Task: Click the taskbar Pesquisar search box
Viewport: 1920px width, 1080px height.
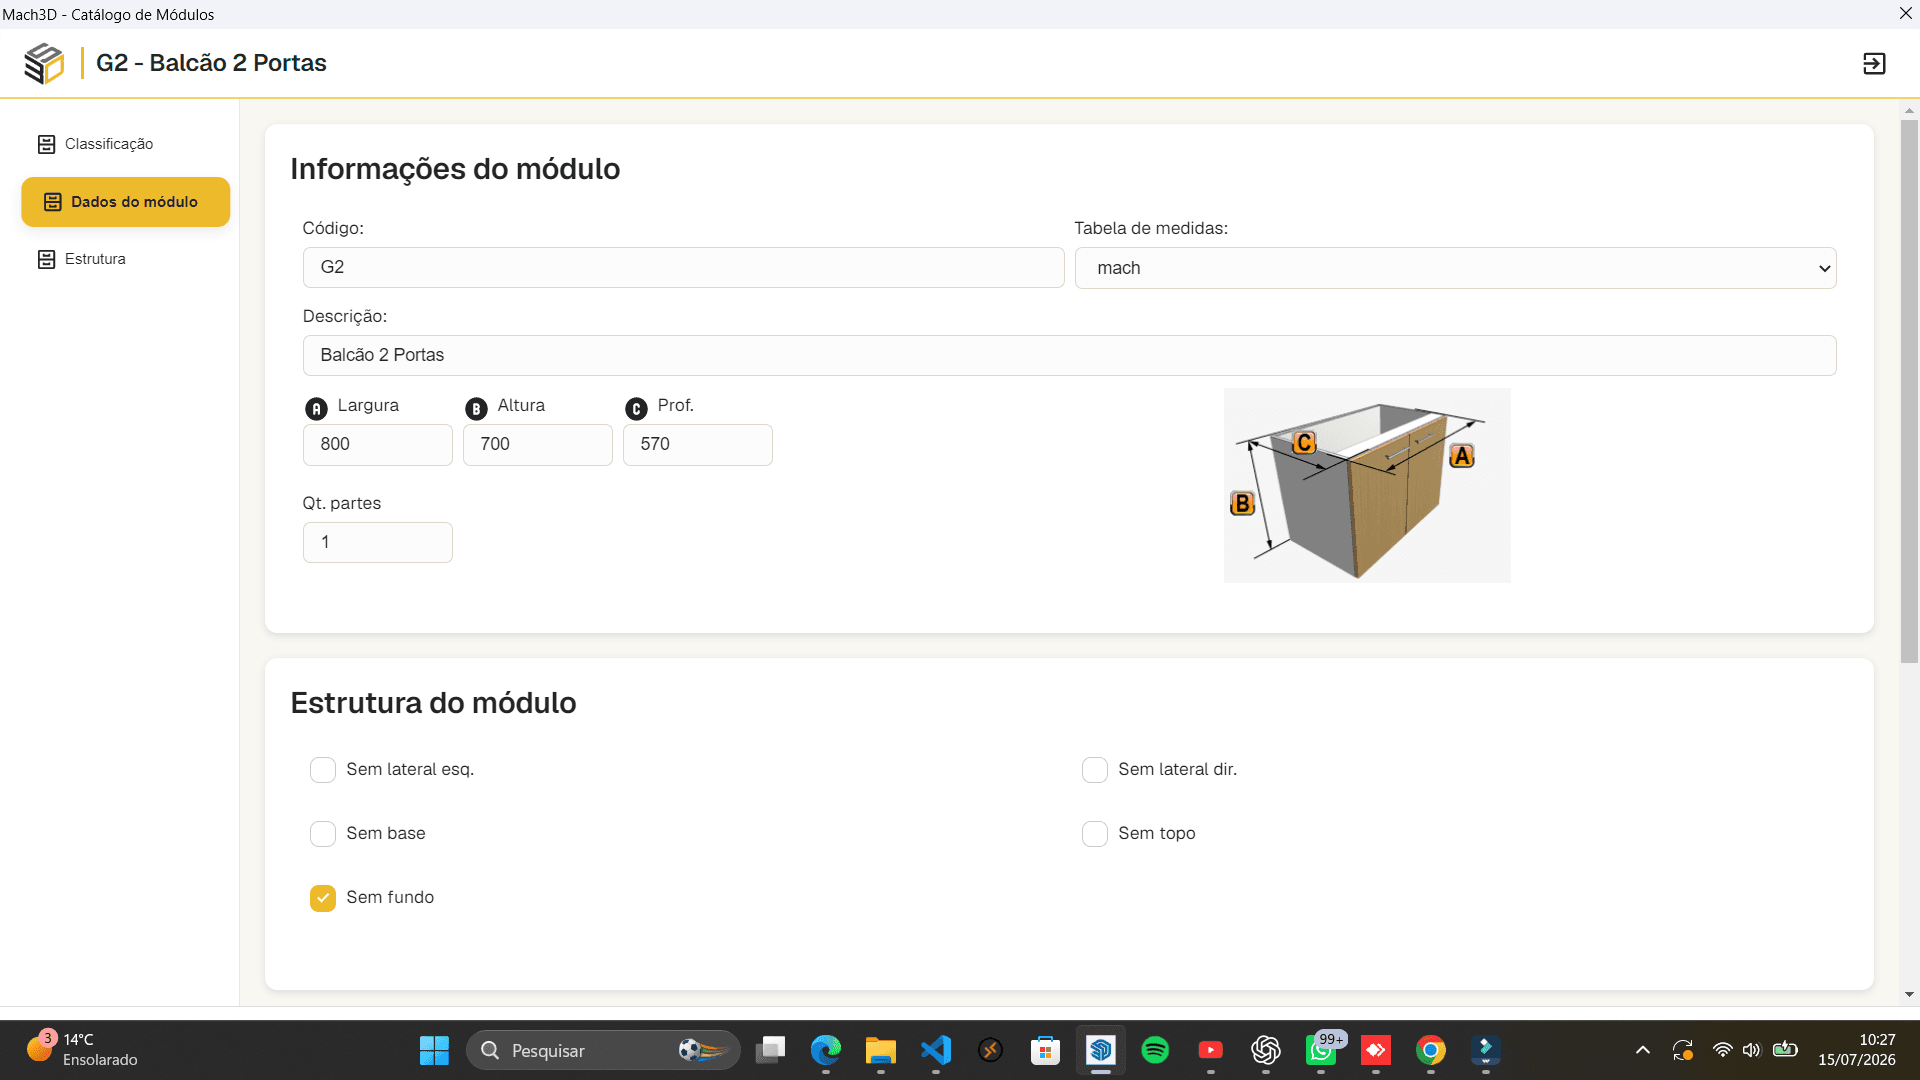Action: [603, 1051]
